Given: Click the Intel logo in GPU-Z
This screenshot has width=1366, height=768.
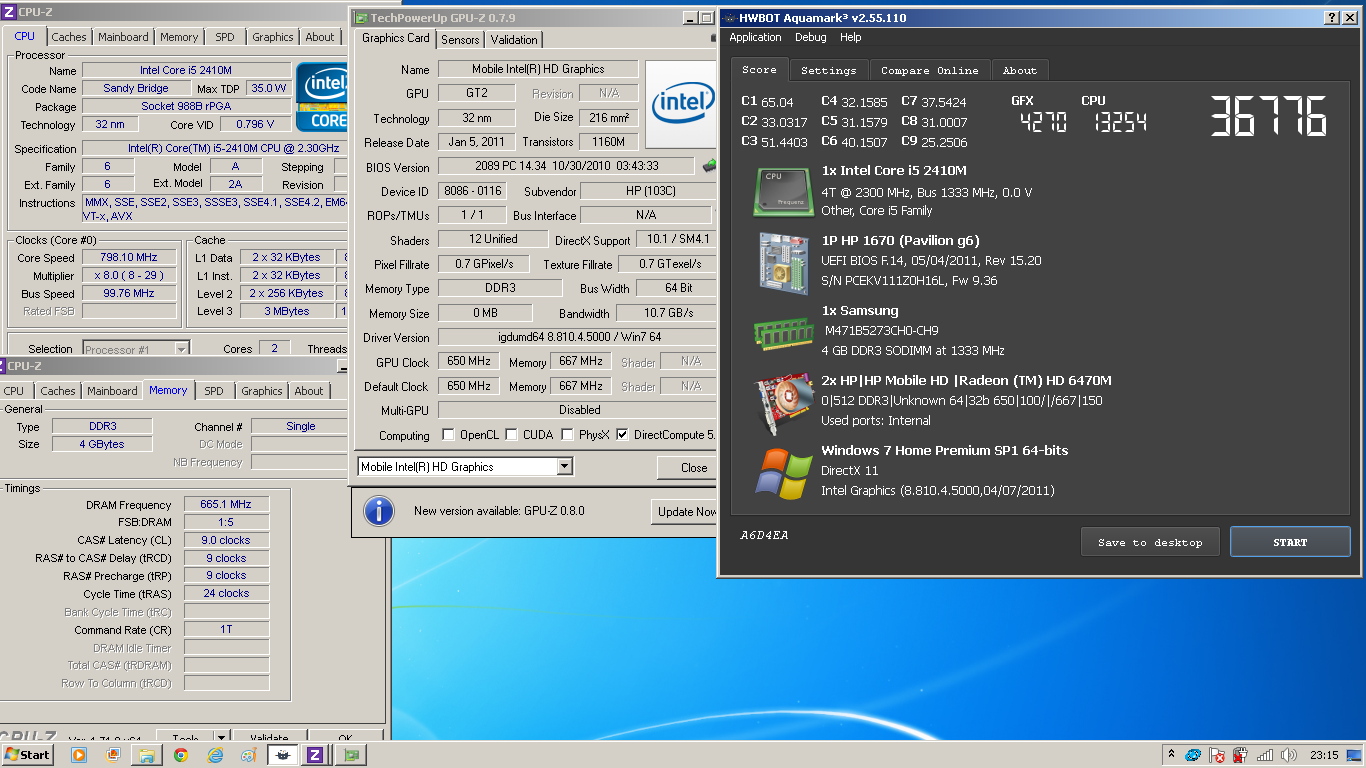Looking at the screenshot, I should pos(683,104).
